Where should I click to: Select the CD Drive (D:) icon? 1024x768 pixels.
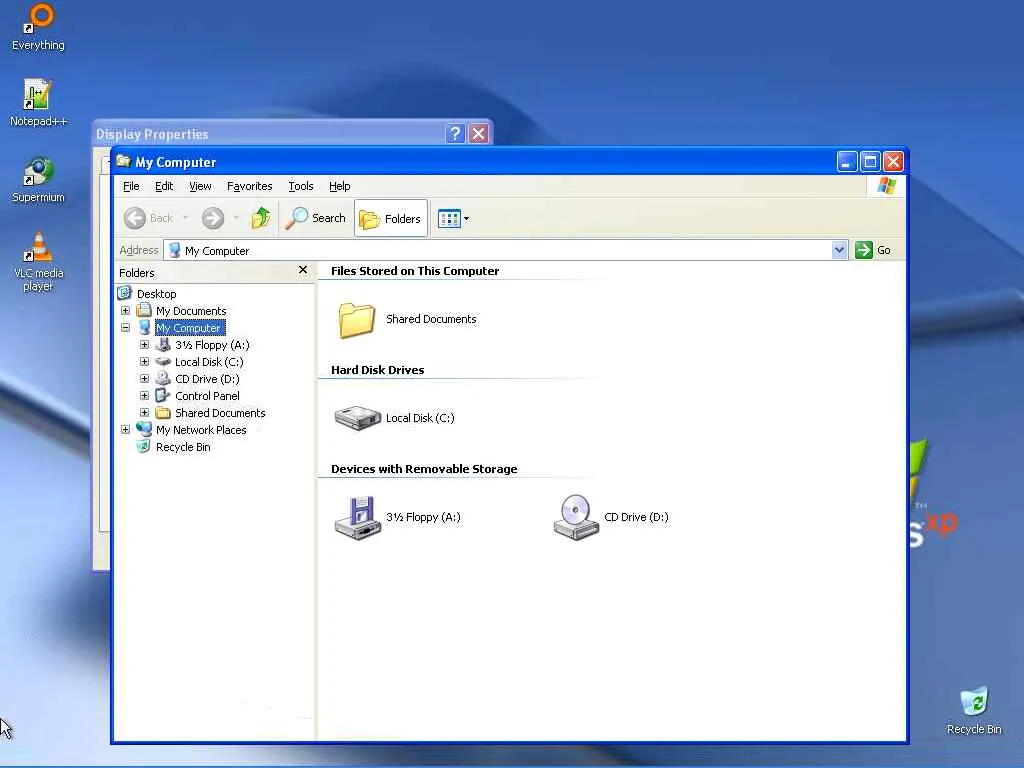point(575,517)
